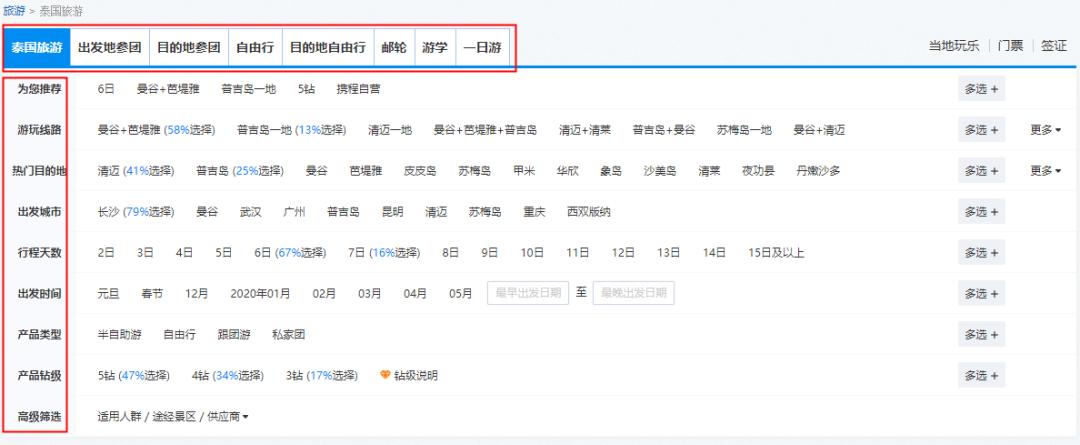Viewport: 1080px width, 445px height.
Task: Select route 清迈+清莱
Action: 585,130
